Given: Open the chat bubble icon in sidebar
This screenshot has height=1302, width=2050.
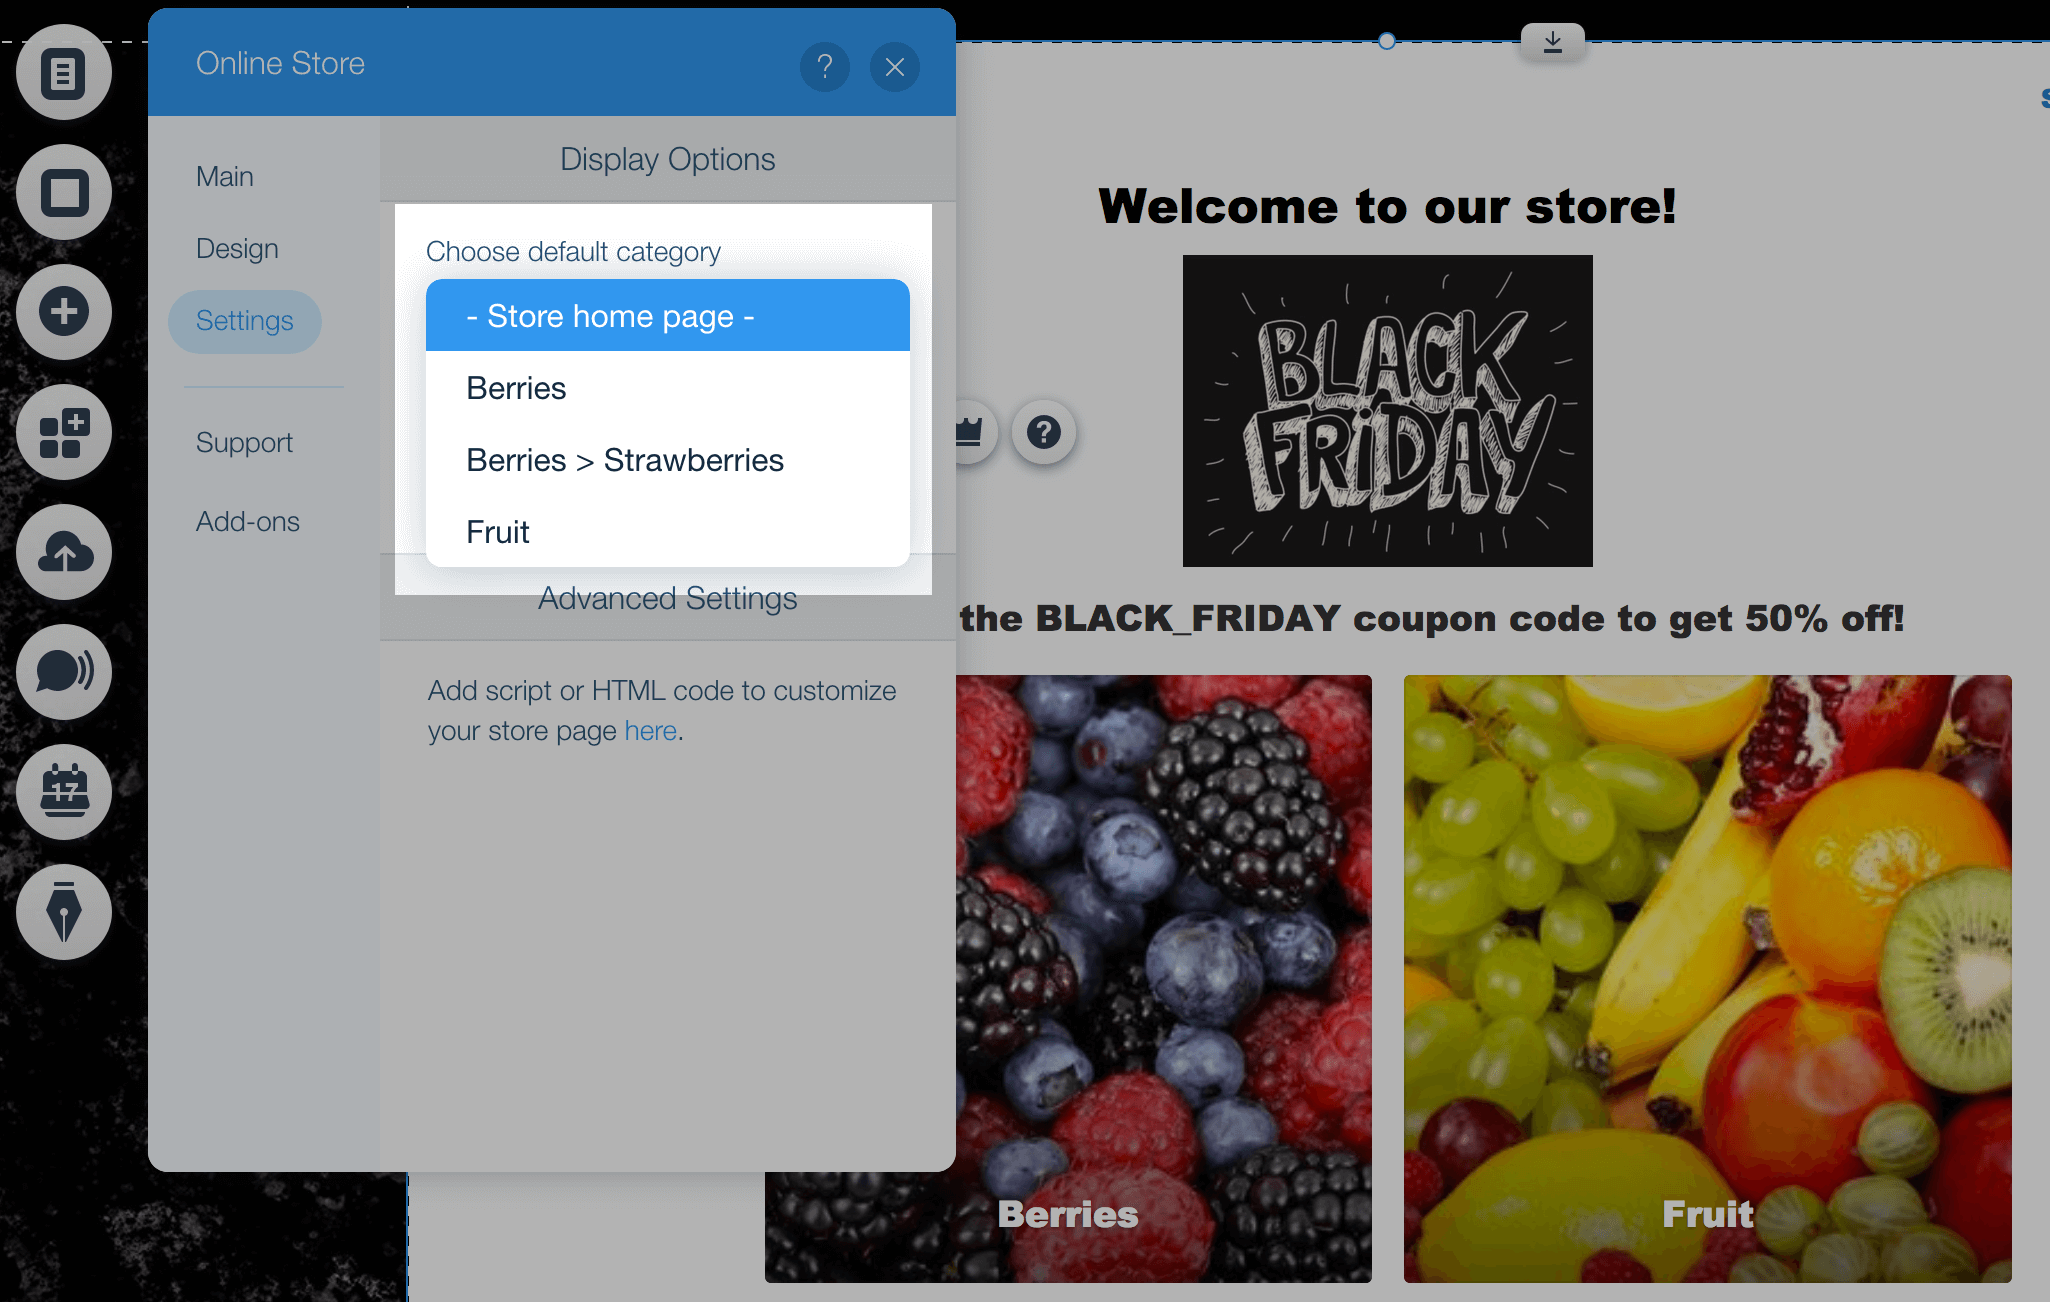Looking at the screenshot, I should pyautogui.click(x=64, y=672).
